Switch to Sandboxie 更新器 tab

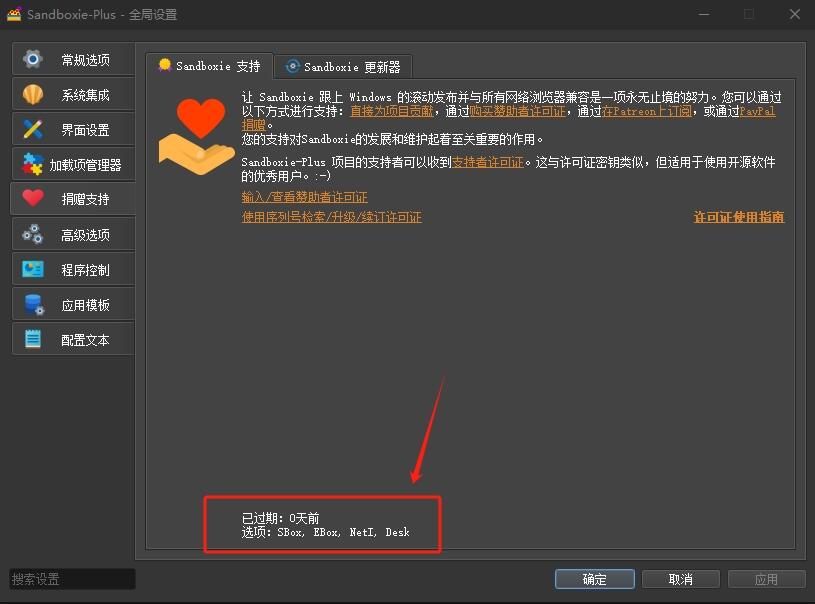tap(343, 67)
